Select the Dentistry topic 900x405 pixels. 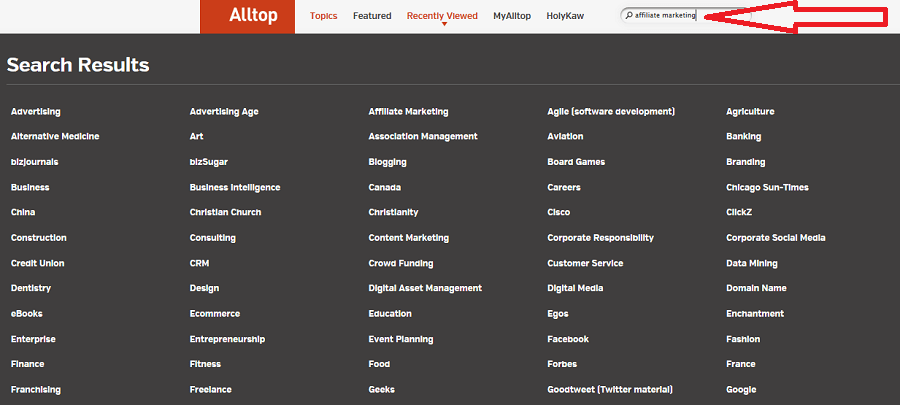31,288
